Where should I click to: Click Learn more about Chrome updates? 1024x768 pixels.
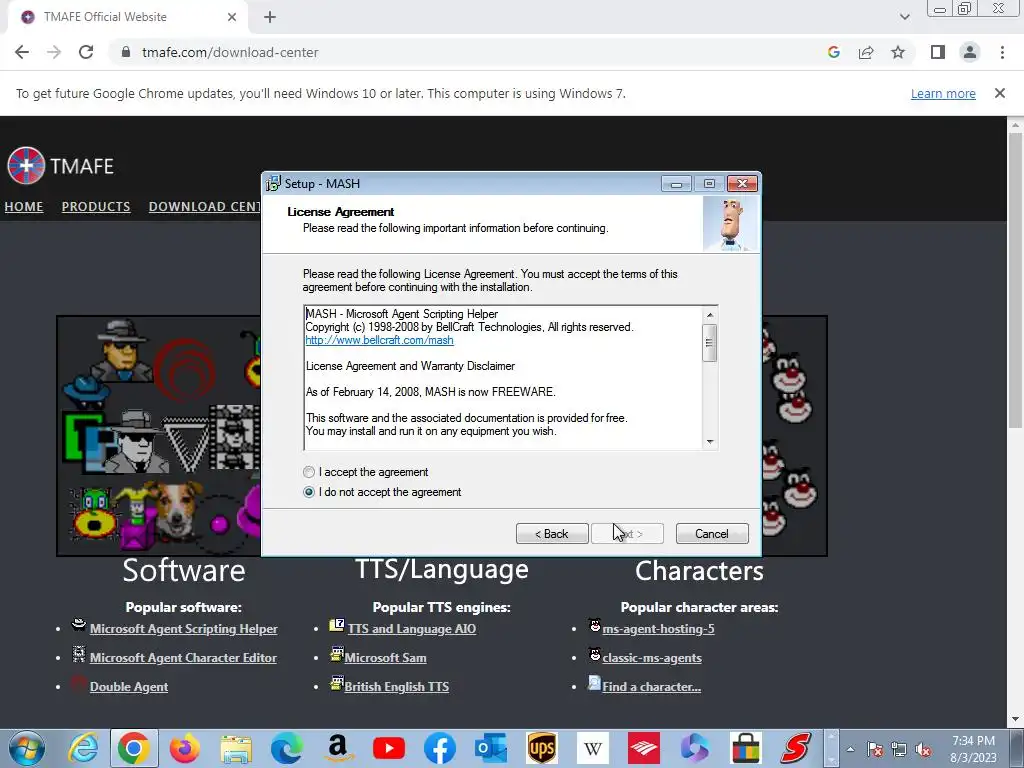pyautogui.click(x=943, y=93)
